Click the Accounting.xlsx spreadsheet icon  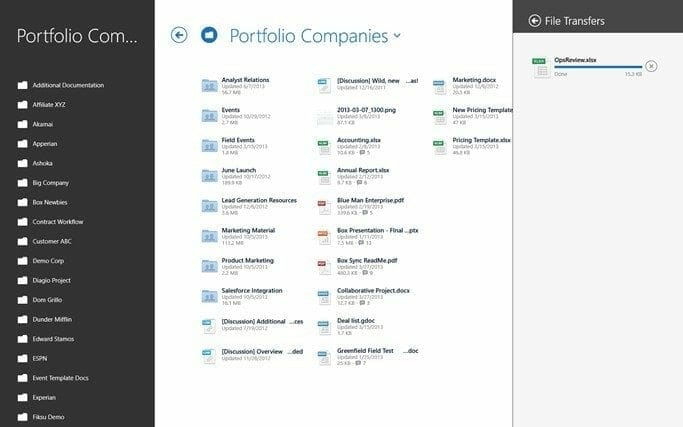coord(322,146)
